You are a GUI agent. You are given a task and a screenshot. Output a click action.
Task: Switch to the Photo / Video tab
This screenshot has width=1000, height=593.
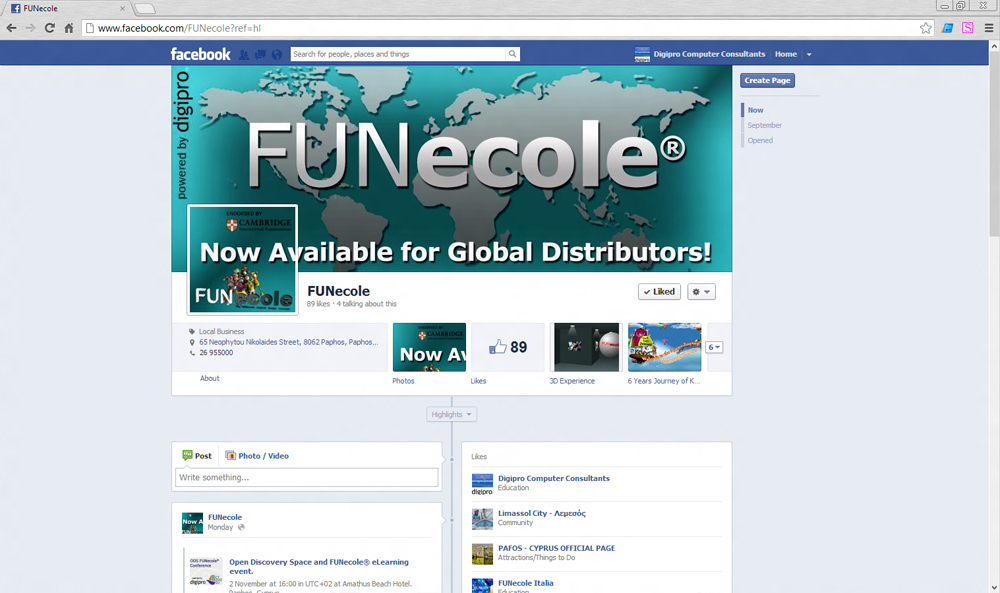[x=257, y=456]
